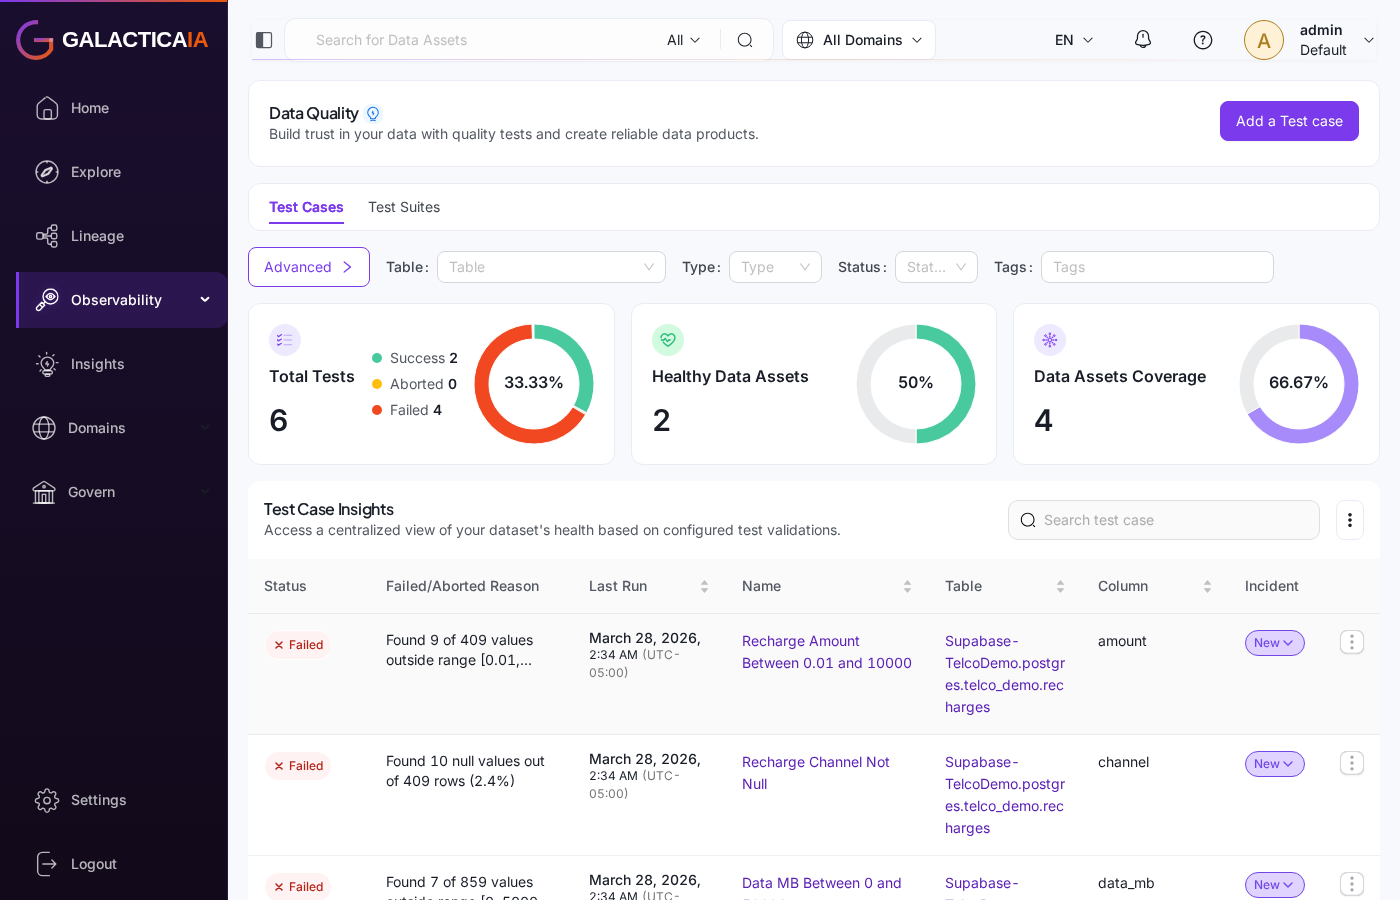The image size is (1400, 900).
Task: Switch to the Test Suites tab
Action: point(404,207)
